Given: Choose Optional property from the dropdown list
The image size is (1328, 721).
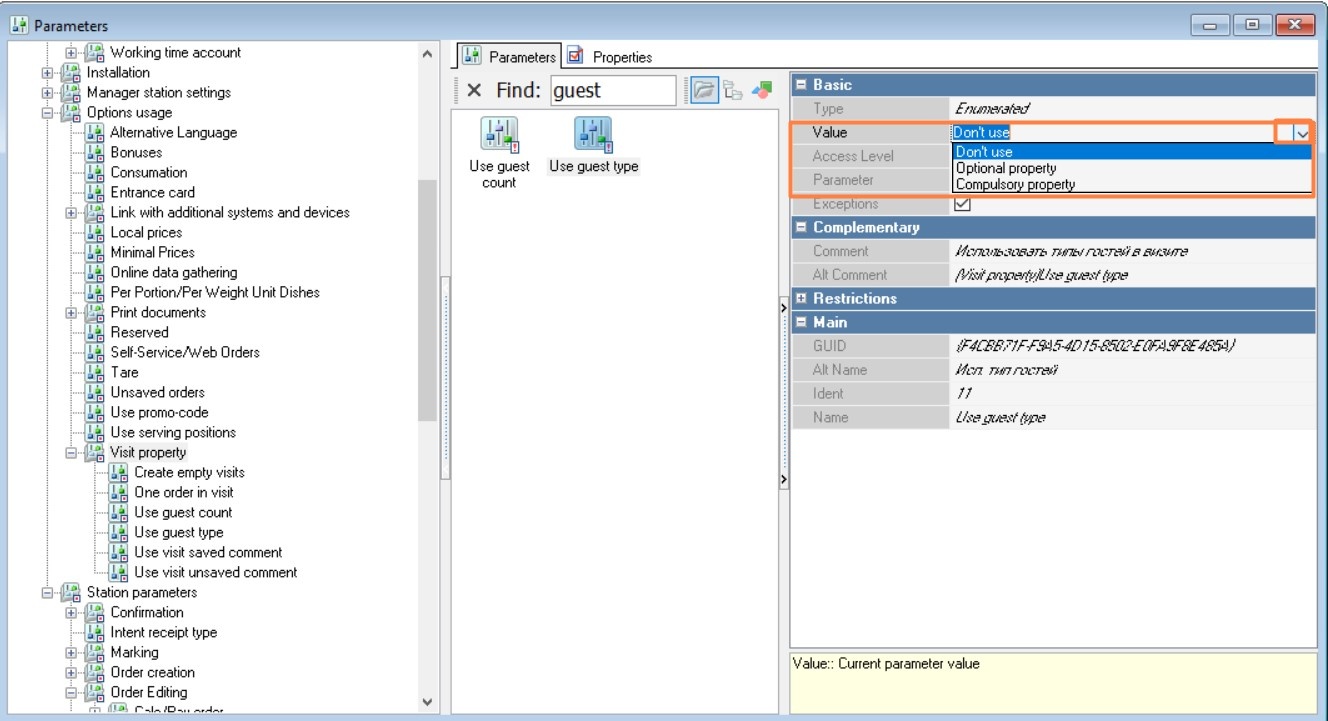Looking at the screenshot, I should click(1005, 168).
